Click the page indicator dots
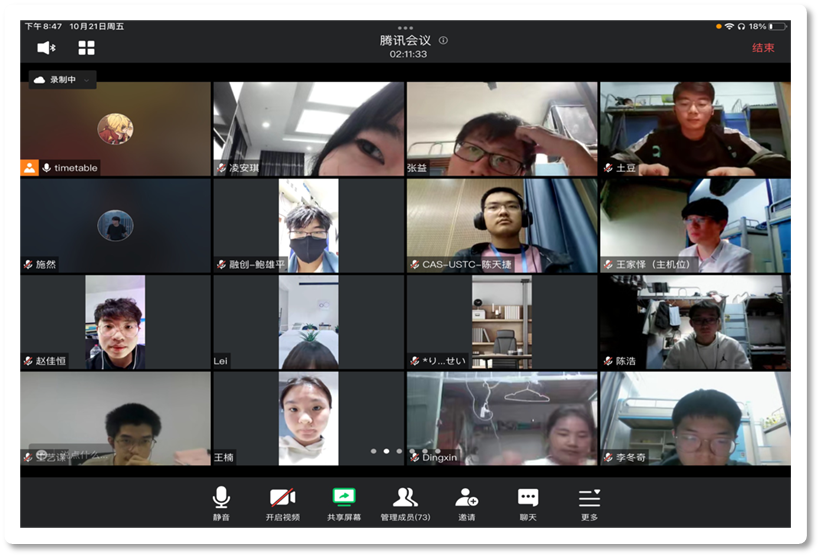820x557 pixels. coord(386,451)
